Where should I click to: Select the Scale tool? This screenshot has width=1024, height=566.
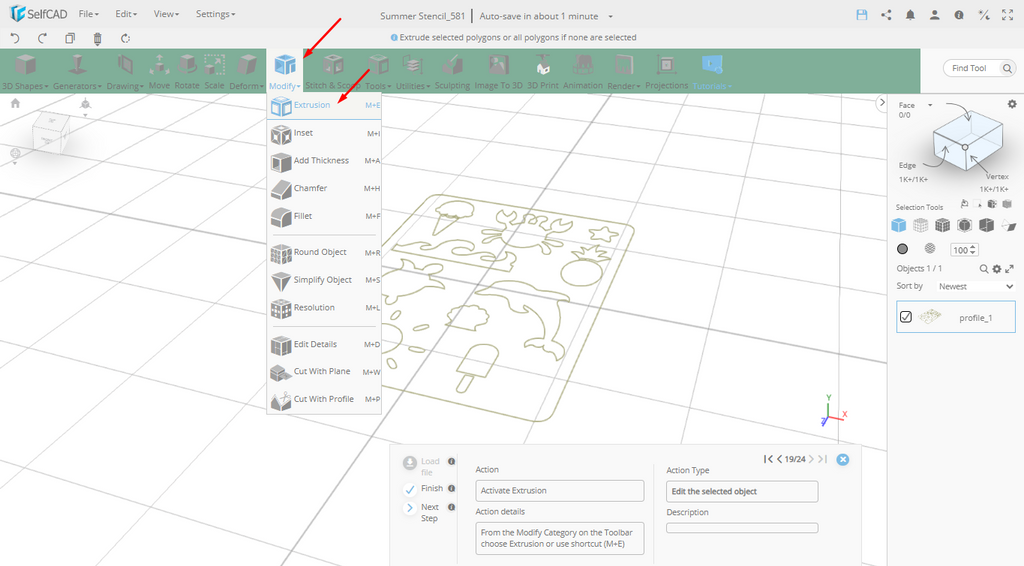[x=214, y=72]
